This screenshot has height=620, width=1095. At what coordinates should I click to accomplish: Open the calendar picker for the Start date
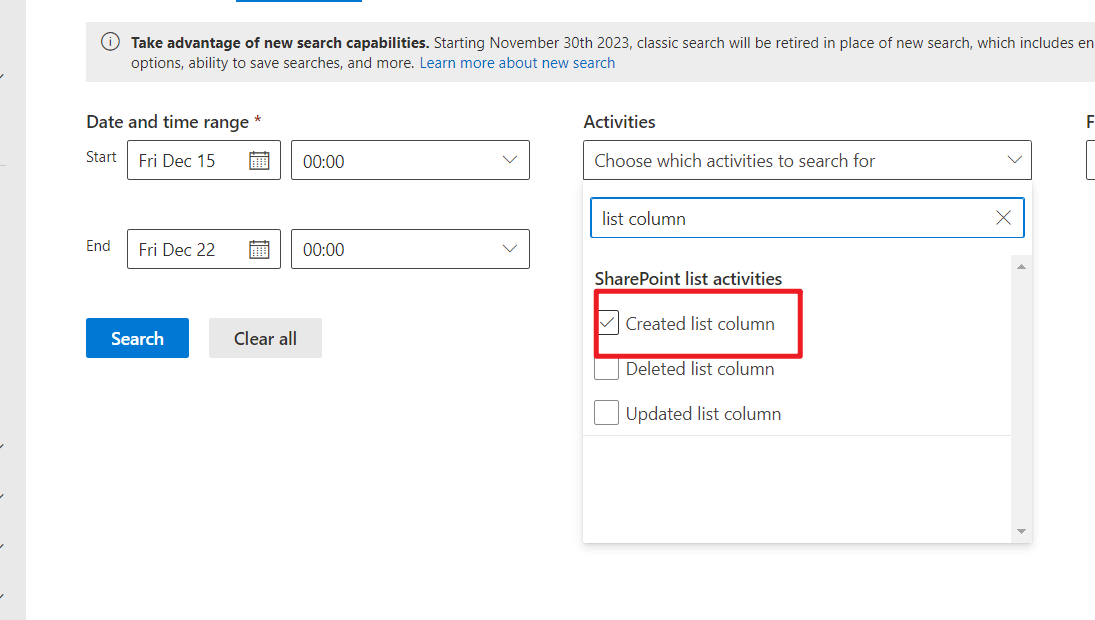tap(260, 160)
